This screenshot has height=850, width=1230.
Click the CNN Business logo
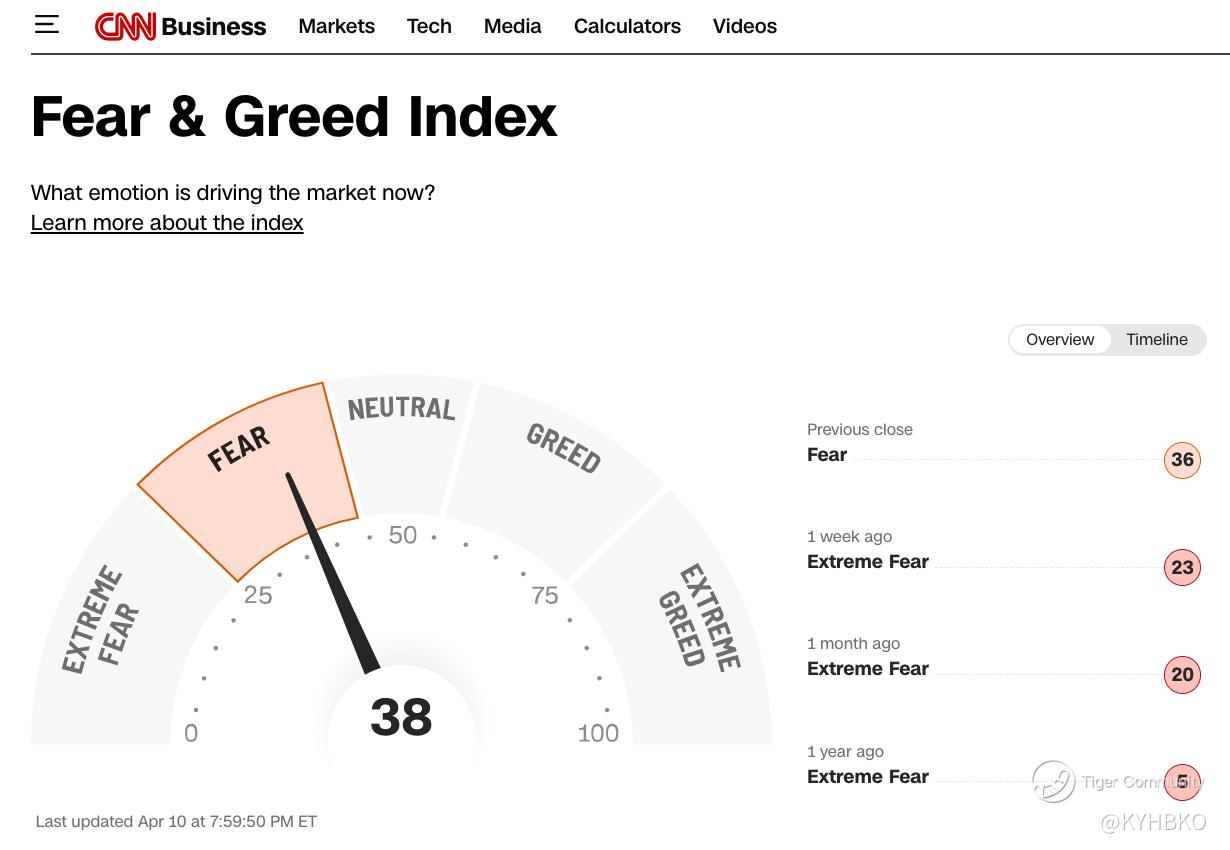click(x=181, y=26)
